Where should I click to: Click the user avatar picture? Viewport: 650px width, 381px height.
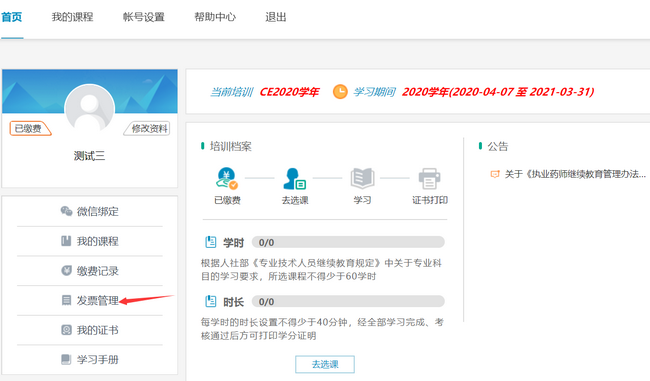(90, 109)
